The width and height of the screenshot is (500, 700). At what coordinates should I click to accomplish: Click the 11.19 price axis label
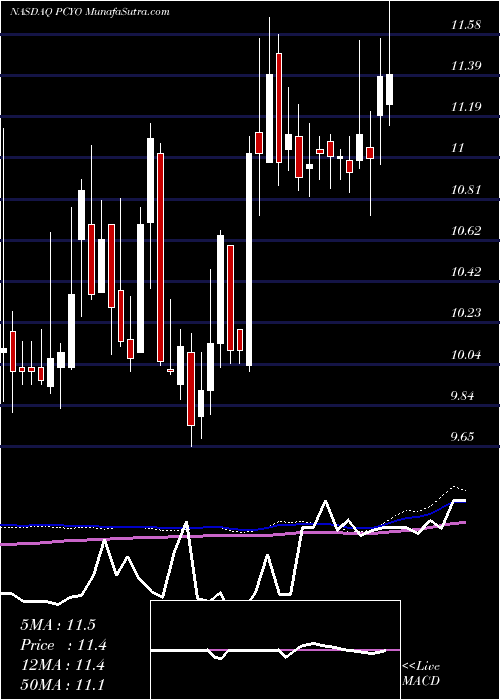pyautogui.click(x=466, y=107)
